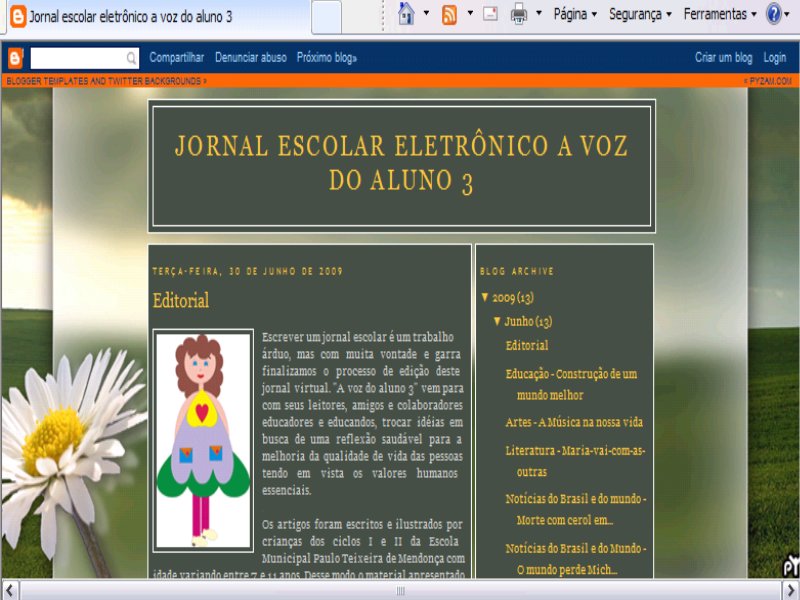Screen dimensions: 800x600
Task: Click the Blogger favicon on the tab
Action: pos(18,16)
